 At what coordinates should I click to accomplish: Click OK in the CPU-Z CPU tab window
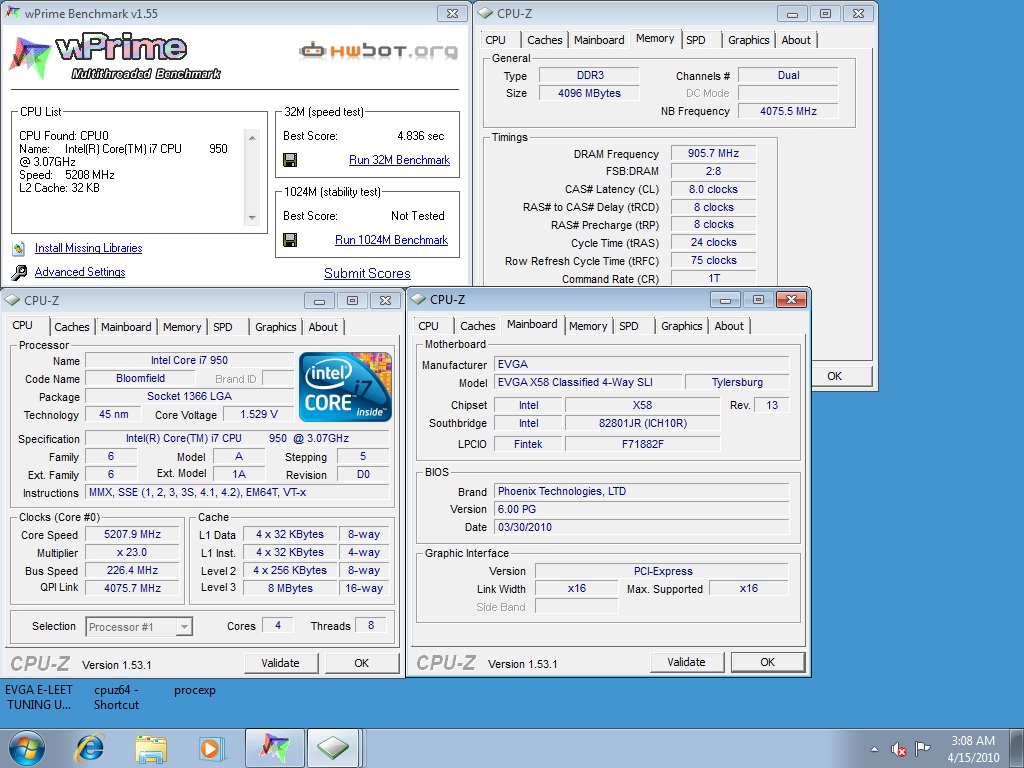click(362, 663)
